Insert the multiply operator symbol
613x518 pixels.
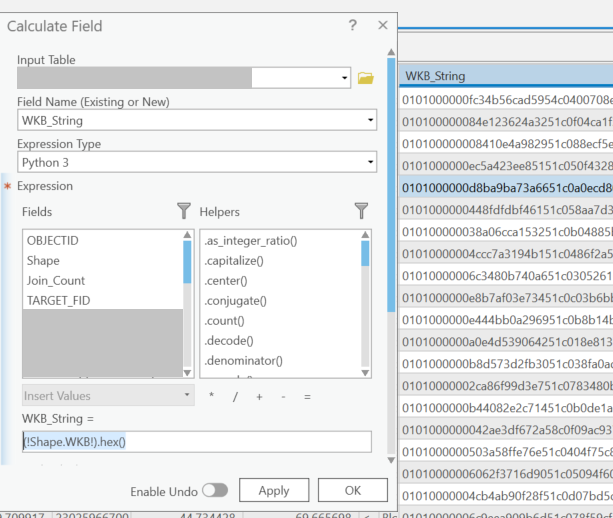coord(211,397)
